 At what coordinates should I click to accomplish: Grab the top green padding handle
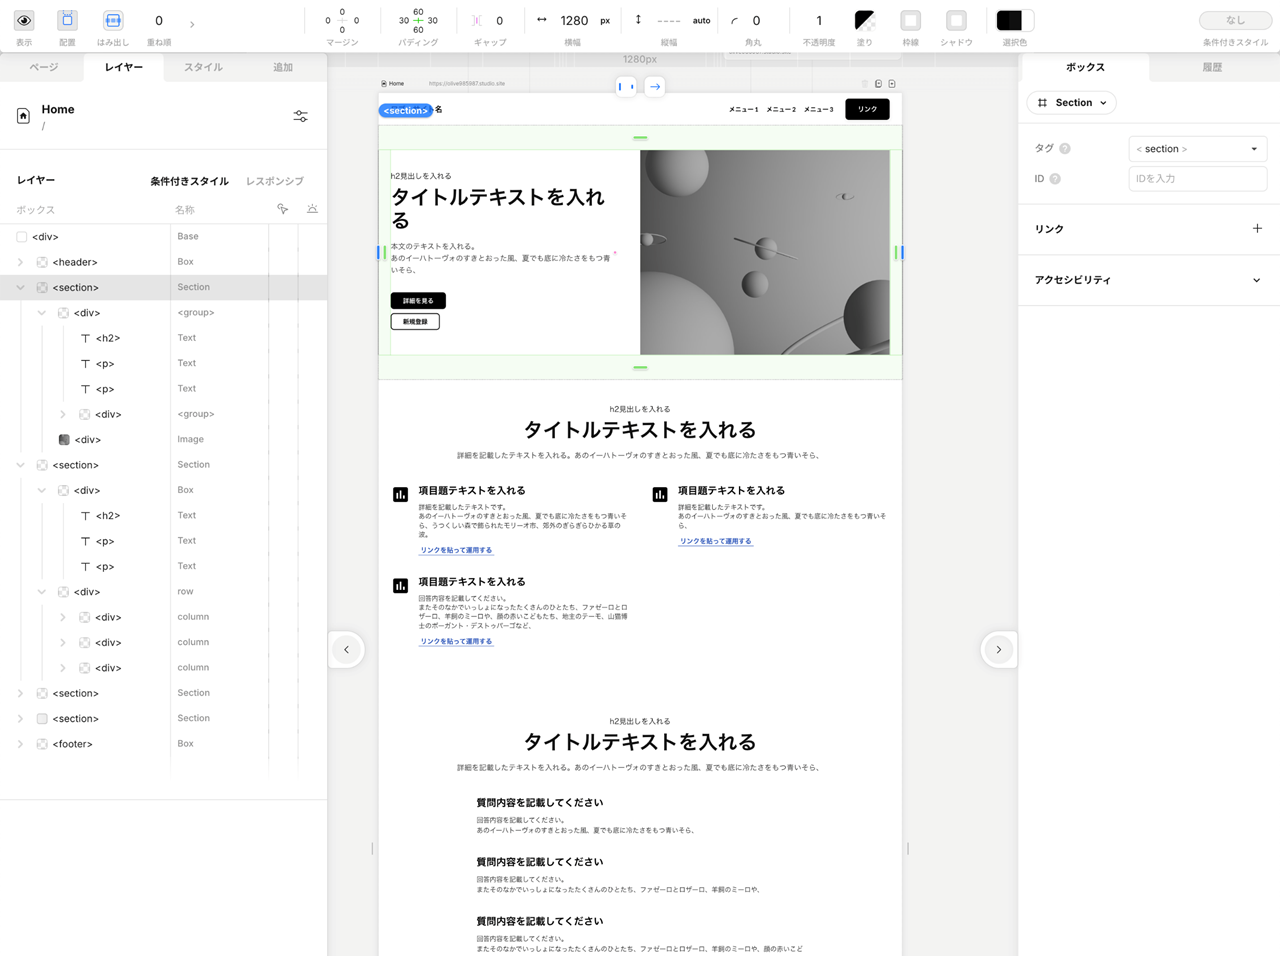tap(640, 138)
